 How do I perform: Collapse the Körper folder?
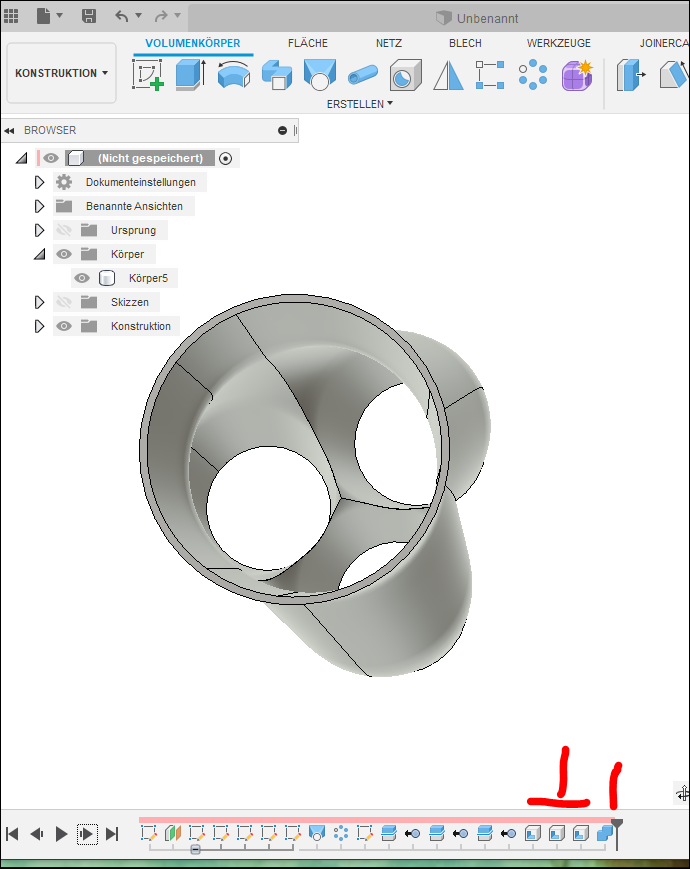tap(39, 254)
